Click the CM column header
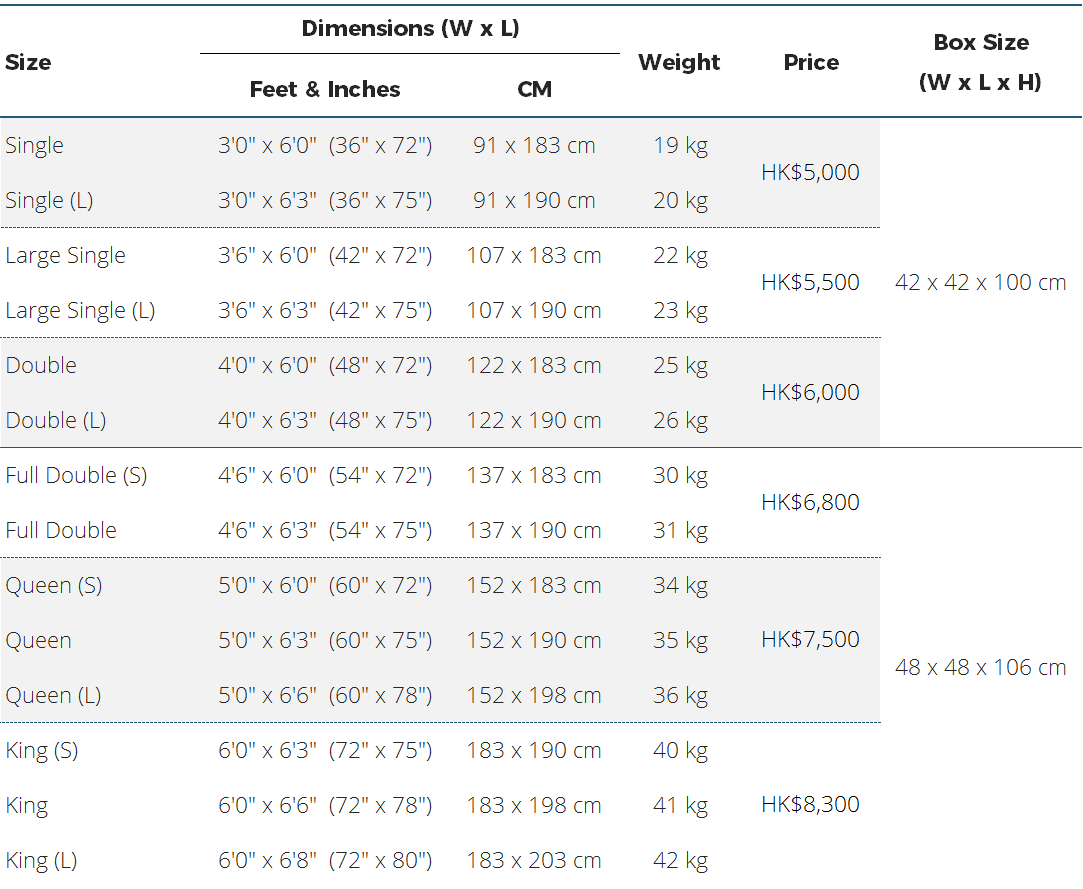The height and width of the screenshot is (889, 1083). point(534,89)
